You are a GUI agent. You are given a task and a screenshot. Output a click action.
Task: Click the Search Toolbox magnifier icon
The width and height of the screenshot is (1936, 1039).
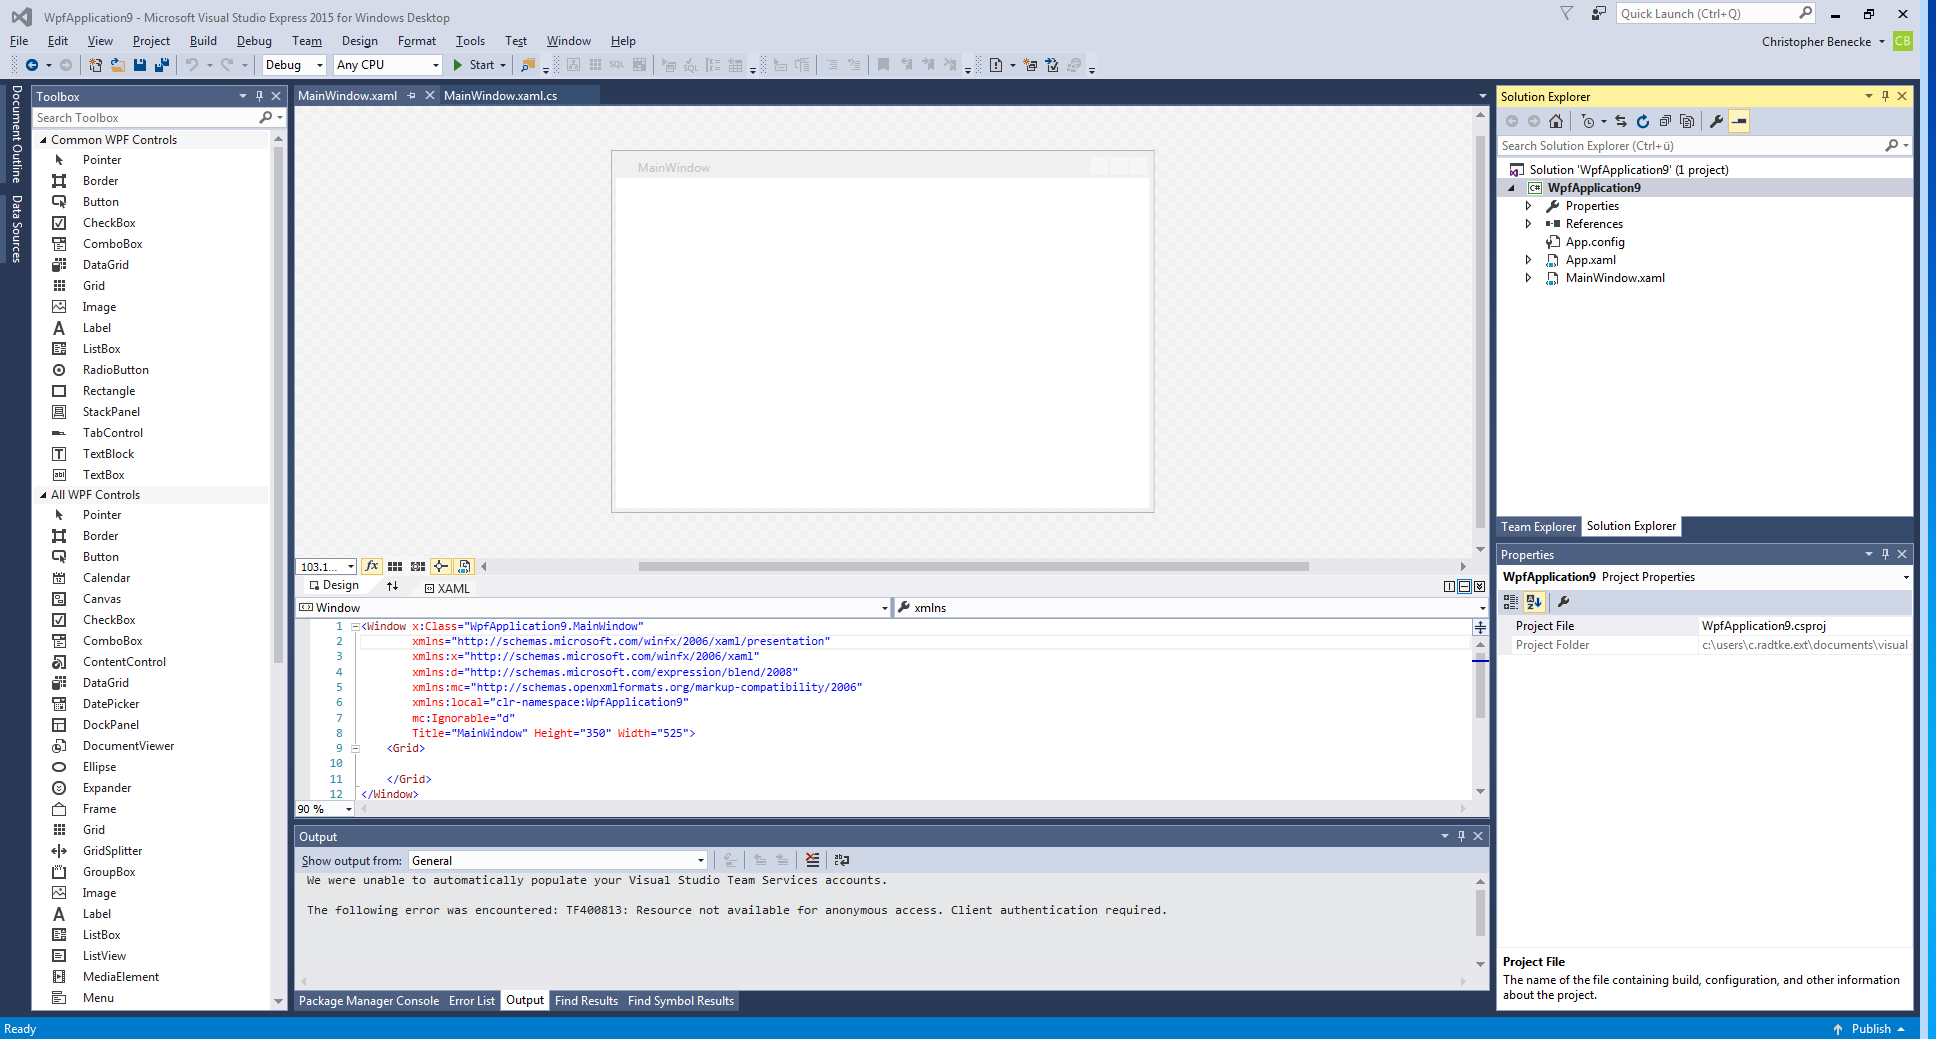266,118
